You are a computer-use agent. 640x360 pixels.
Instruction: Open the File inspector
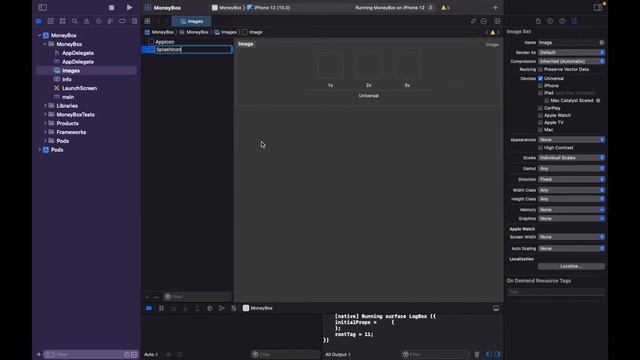pyautogui.click(x=538, y=21)
